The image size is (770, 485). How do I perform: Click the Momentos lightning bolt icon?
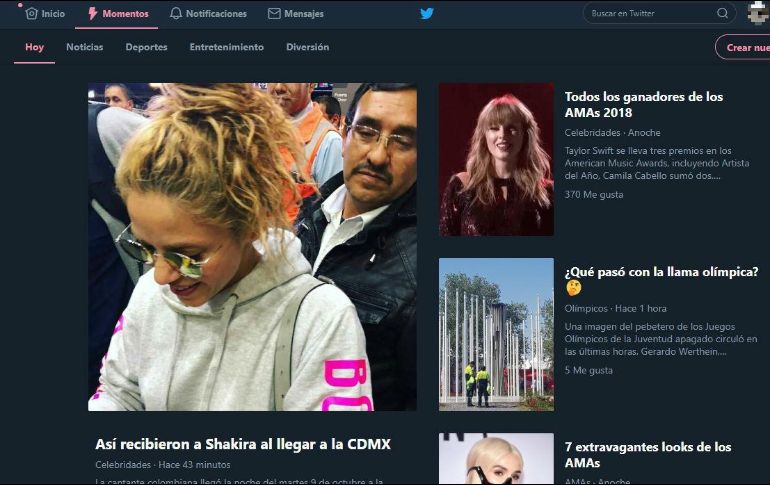92,14
